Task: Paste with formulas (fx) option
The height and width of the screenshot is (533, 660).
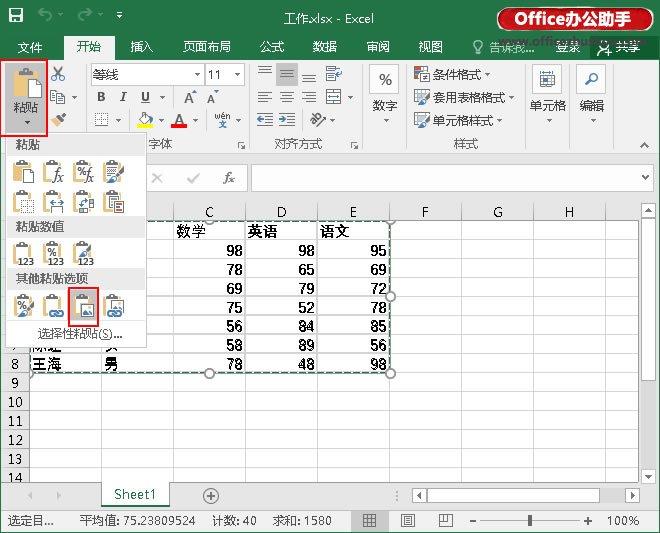Action: [x=53, y=172]
